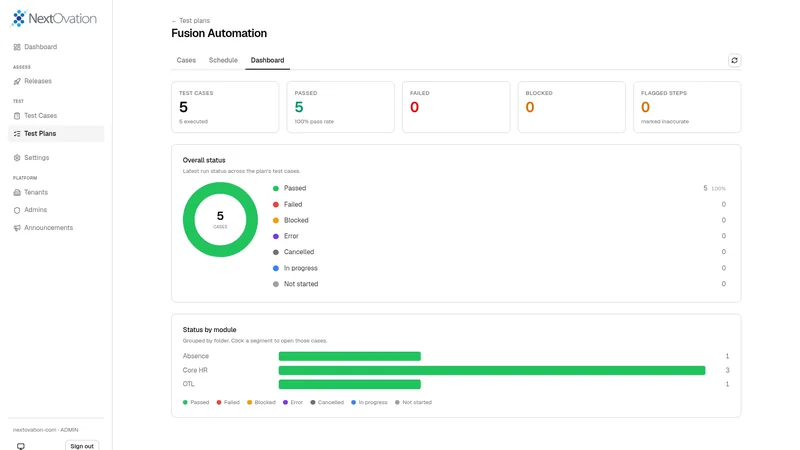Click the Test Cases clipboard icon
Image resolution: width=800 pixels, height=450 pixels.
[x=17, y=116]
